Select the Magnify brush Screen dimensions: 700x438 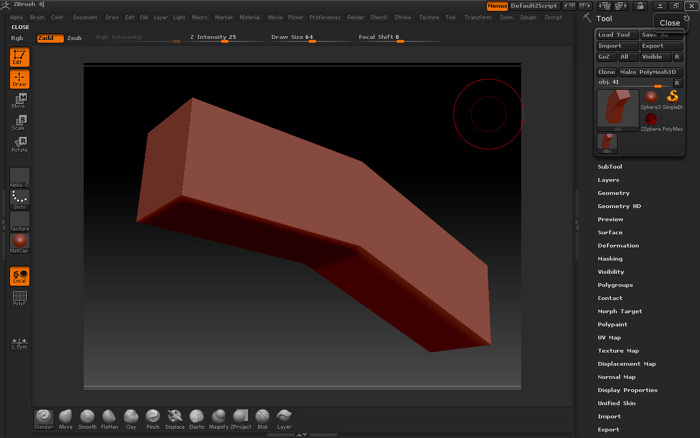coord(219,417)
